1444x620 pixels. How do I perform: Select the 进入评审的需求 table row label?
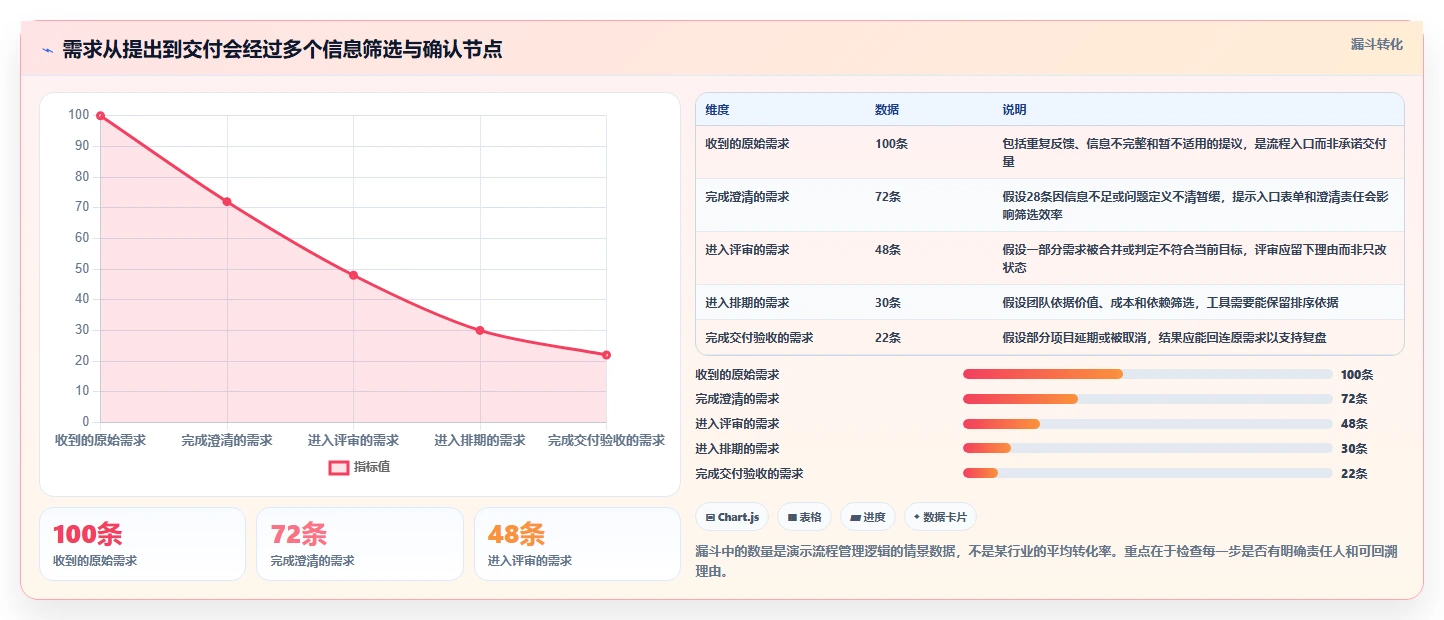pos(747,250)
